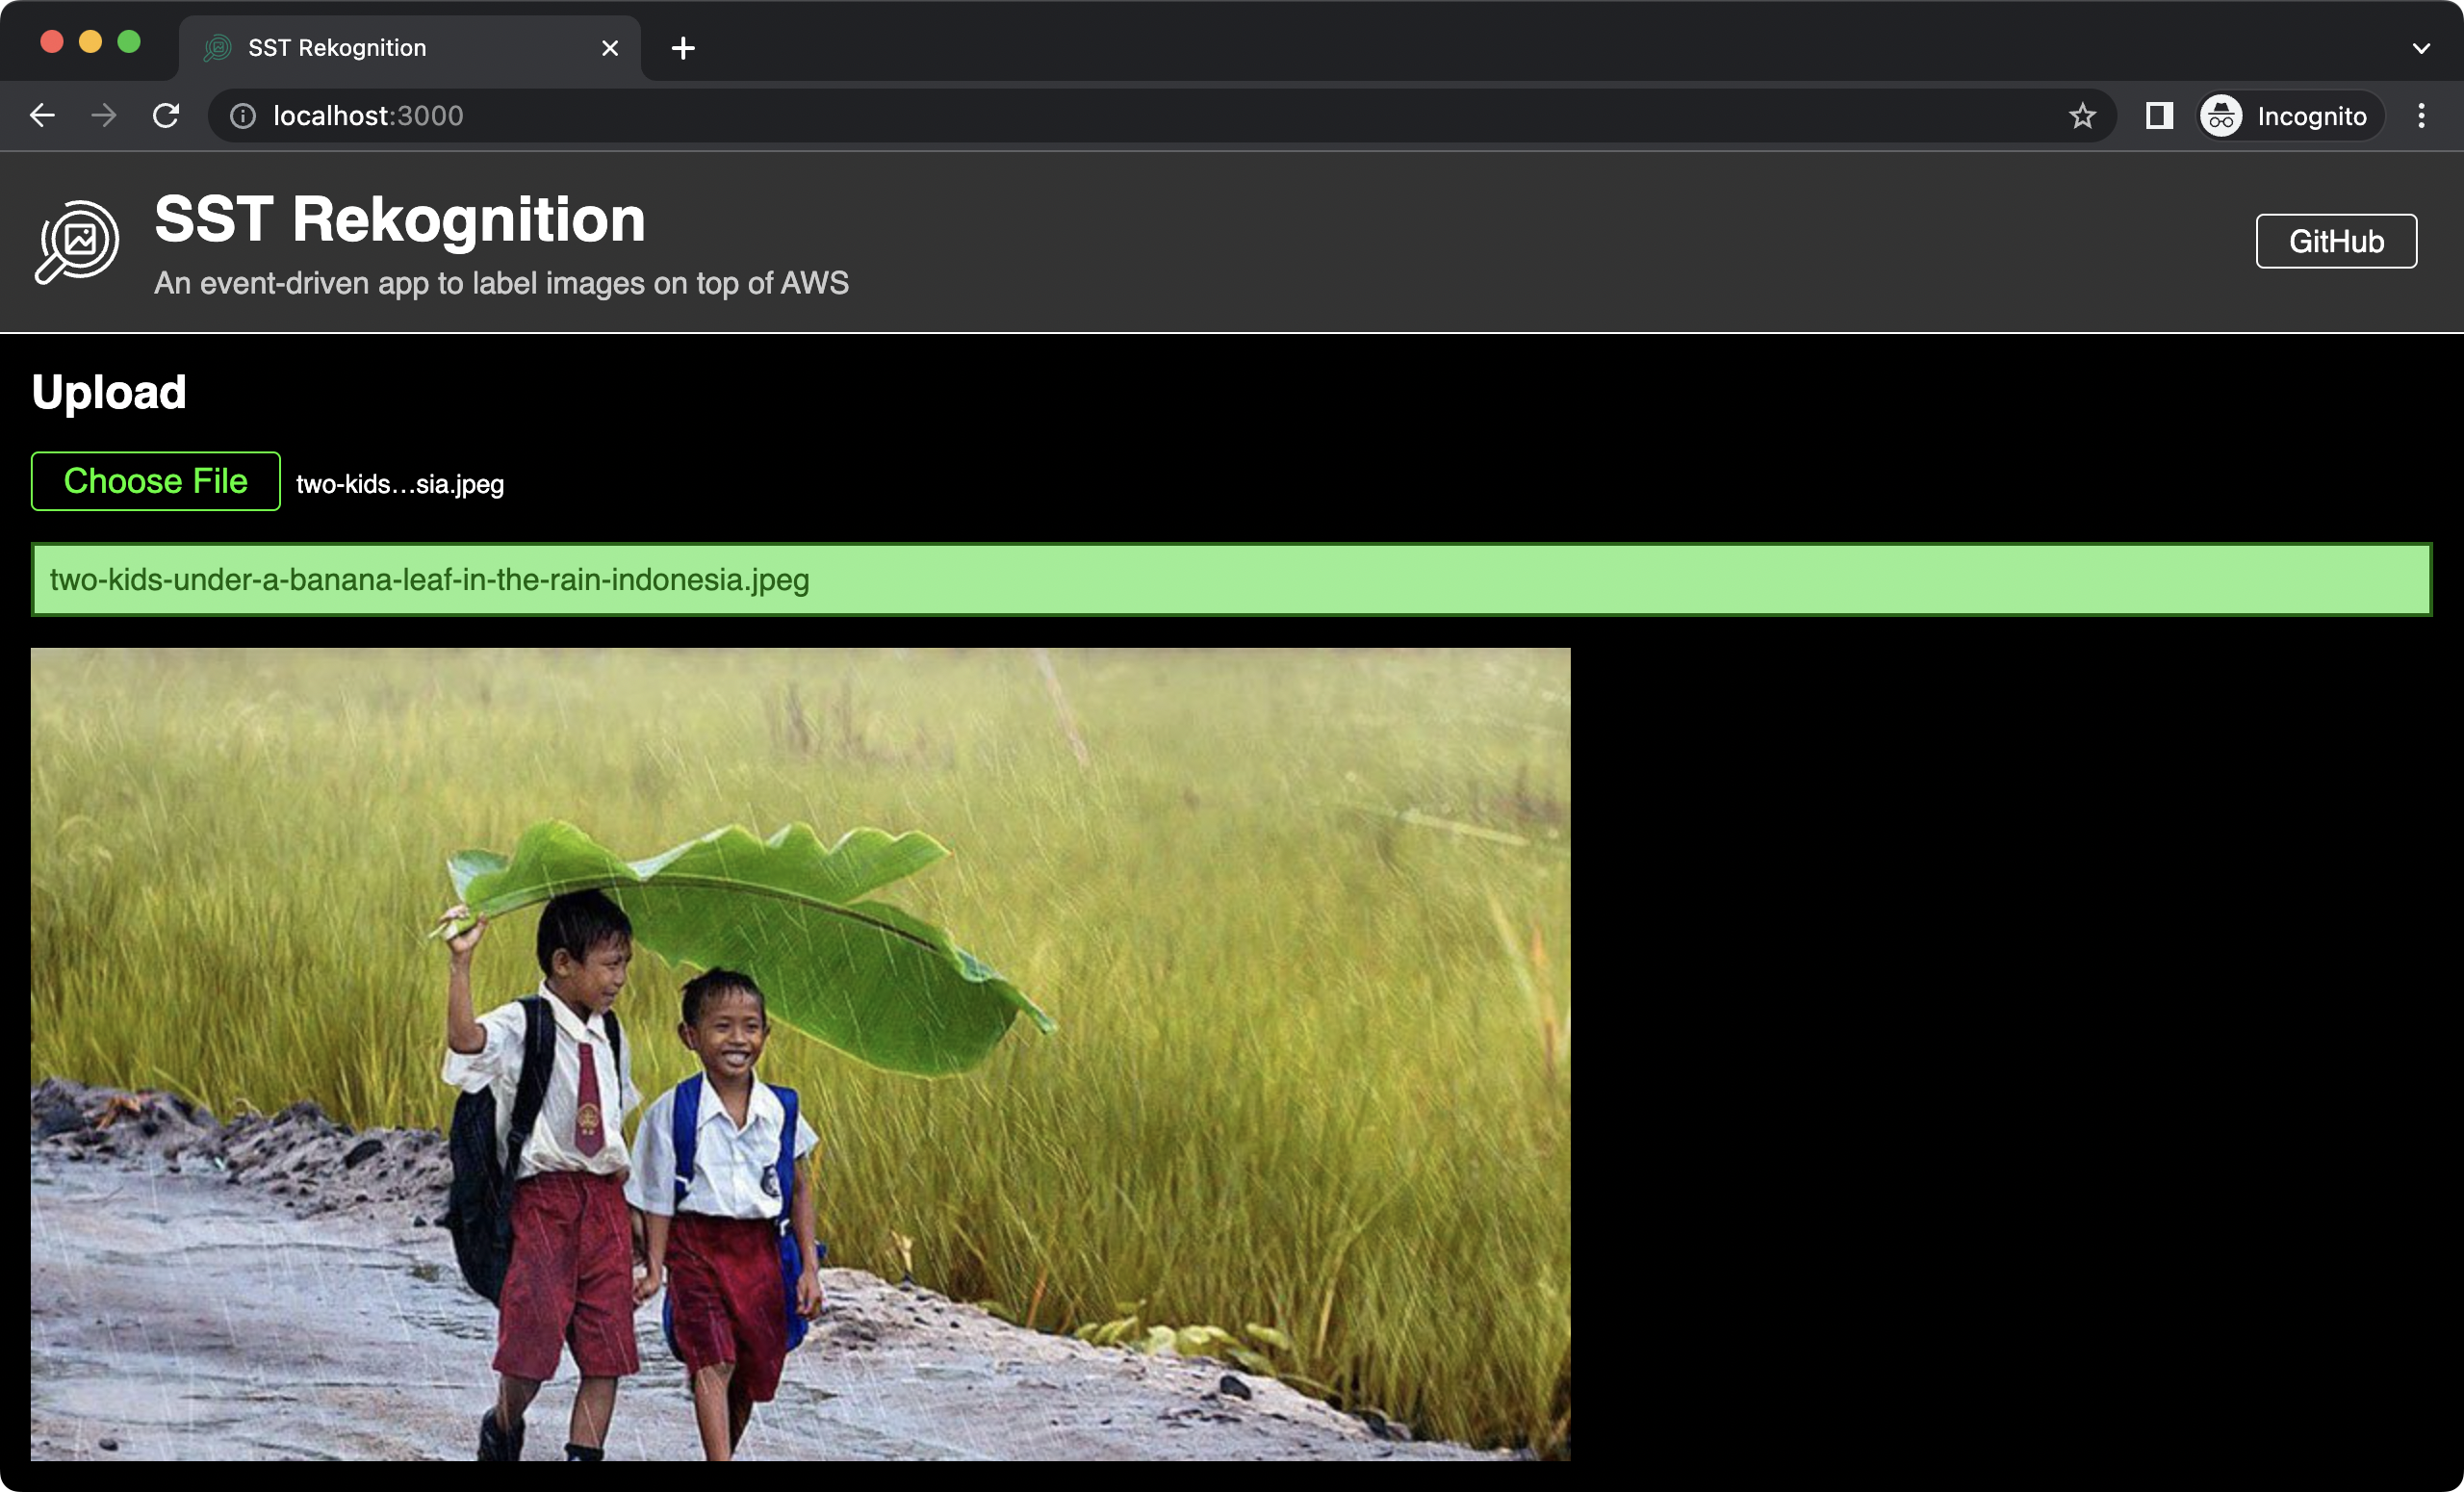Click the yellow minimize window button
The image size is (2464, 1492).
tap(90, 42)
